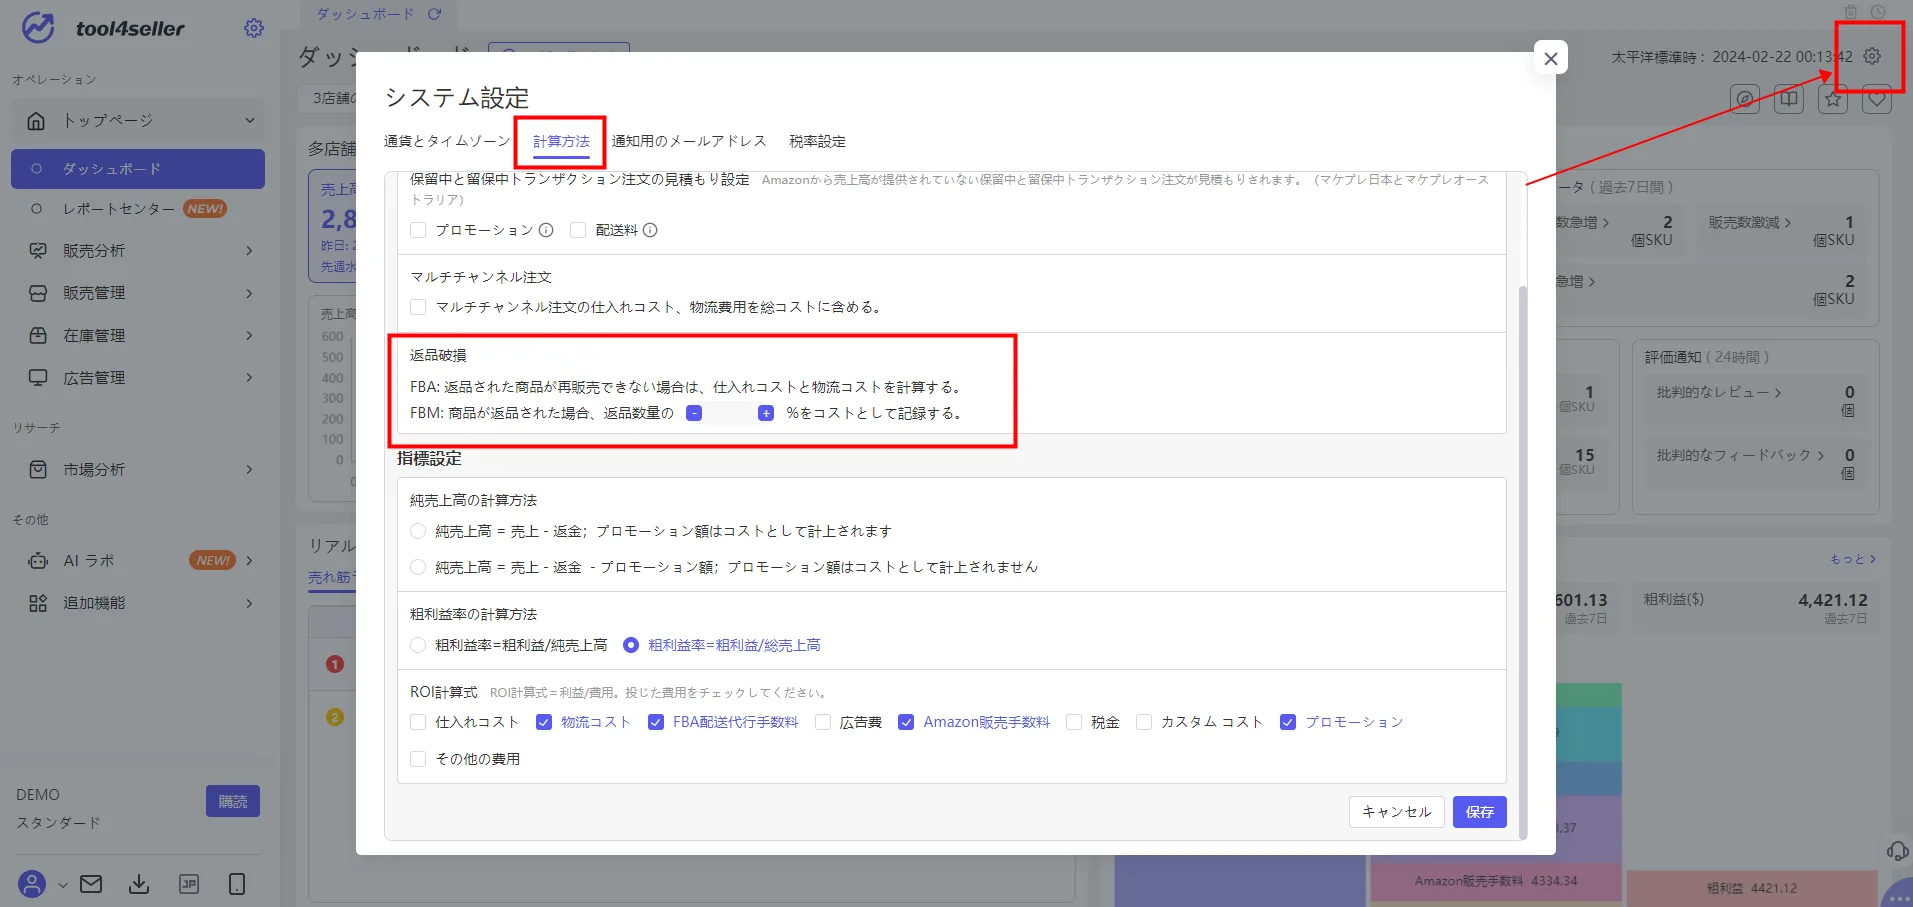The height and width of the screenshot is (907, 1913).
Task: Click the heart icon in top right
Action: (x=1877, y=99)
